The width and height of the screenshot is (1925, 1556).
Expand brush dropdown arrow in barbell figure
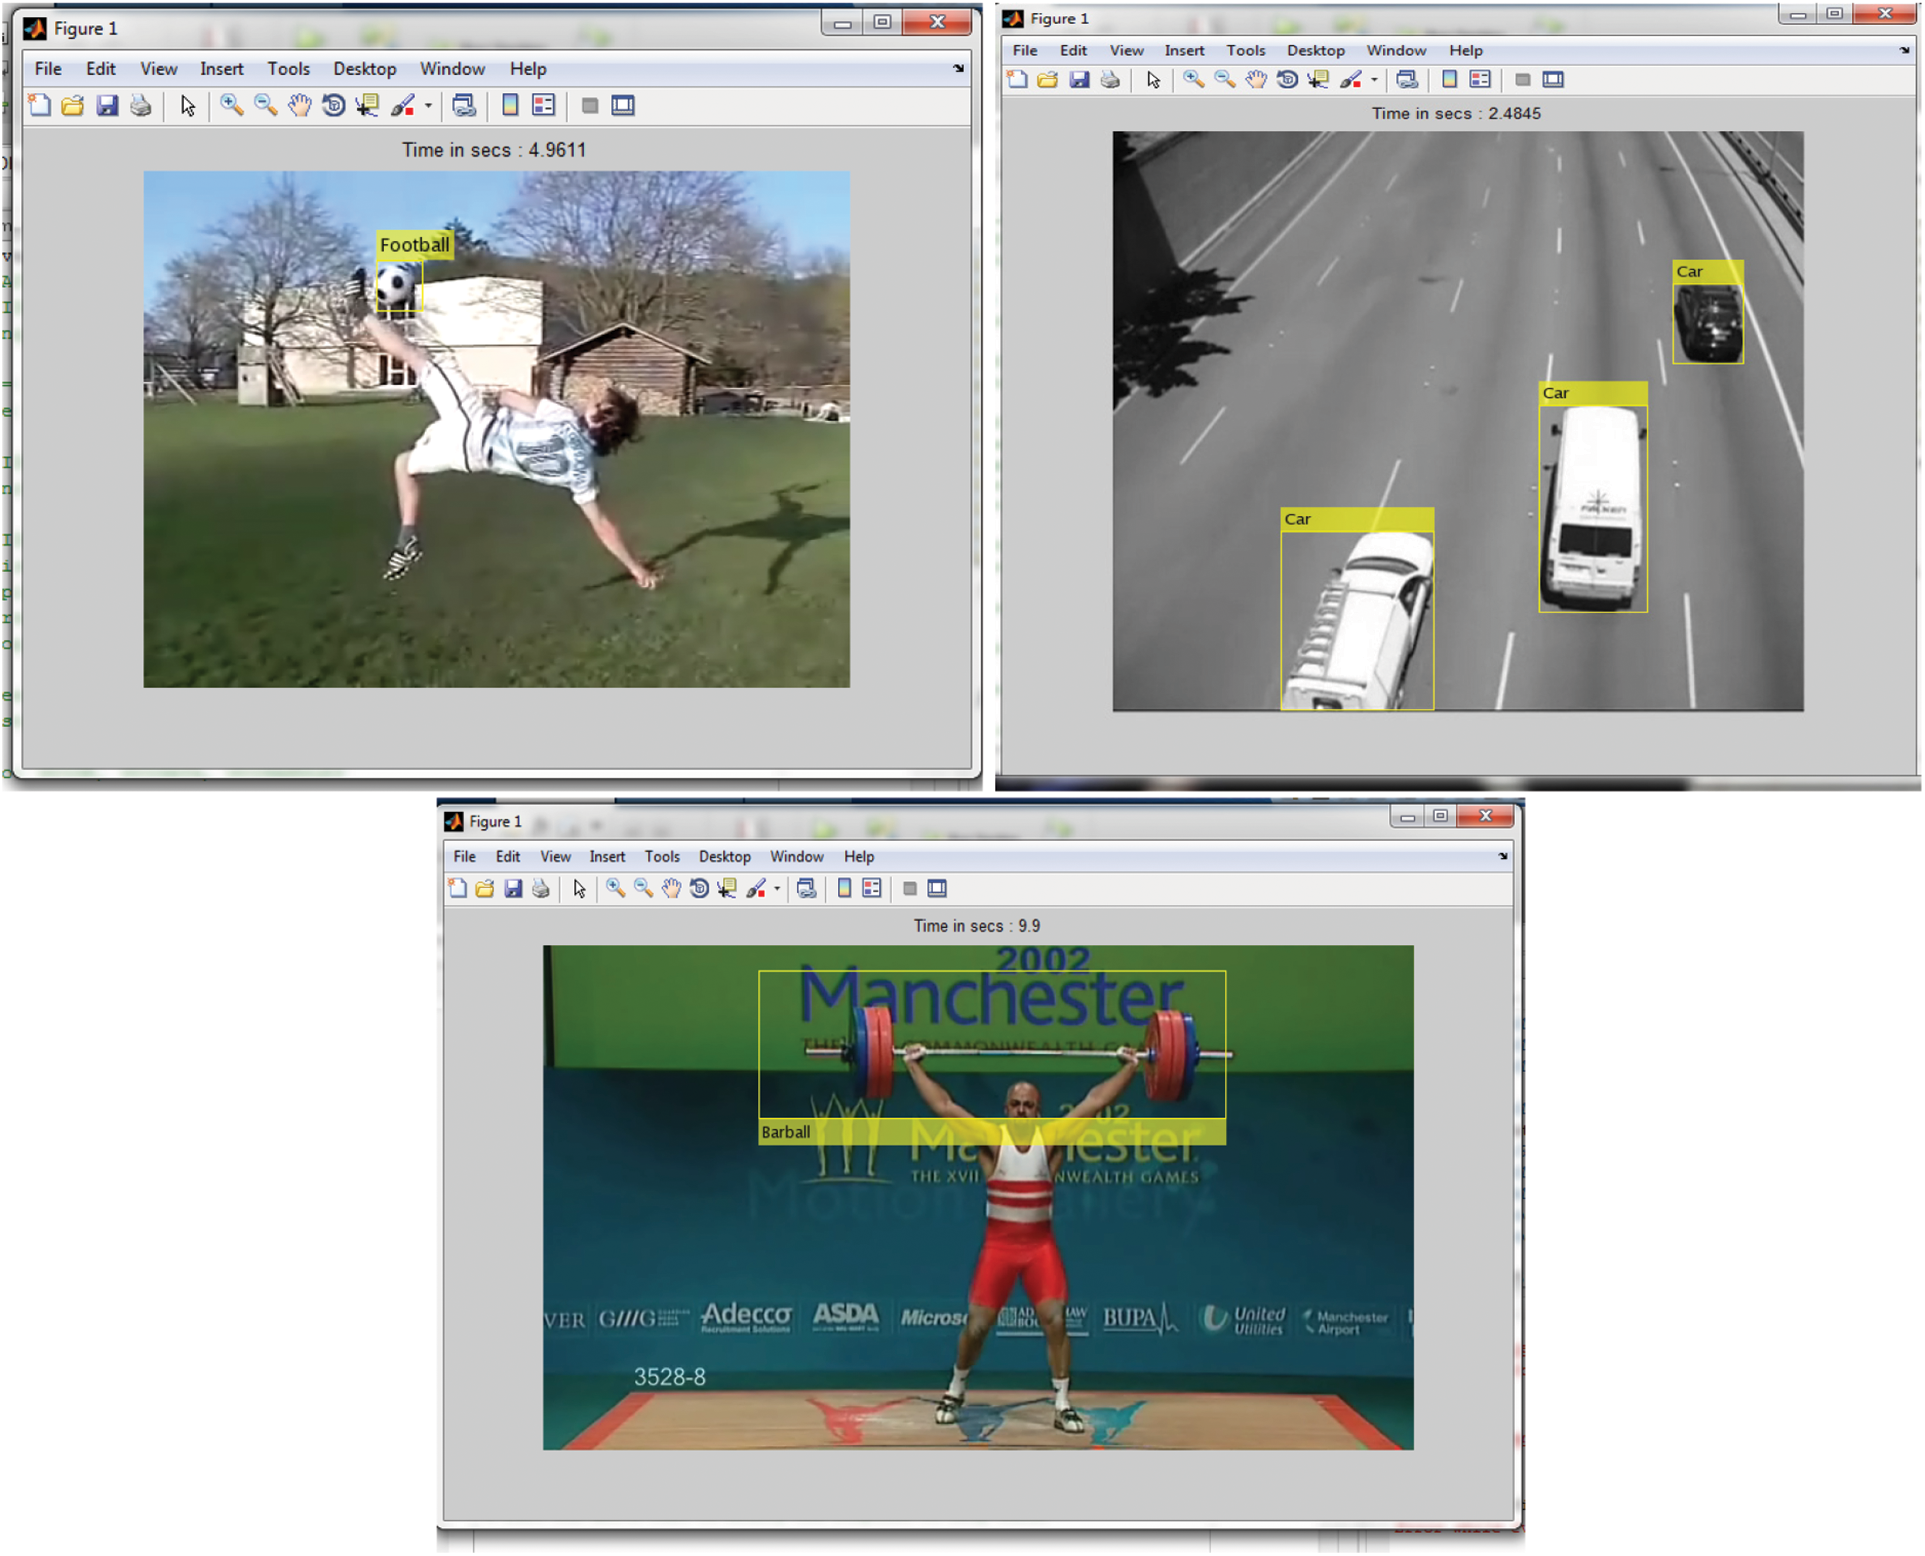tap(777, 889)
